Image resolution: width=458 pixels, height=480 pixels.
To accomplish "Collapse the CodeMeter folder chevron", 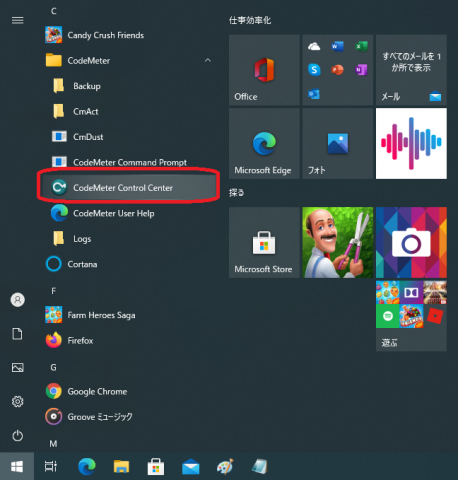I will 208,60.
